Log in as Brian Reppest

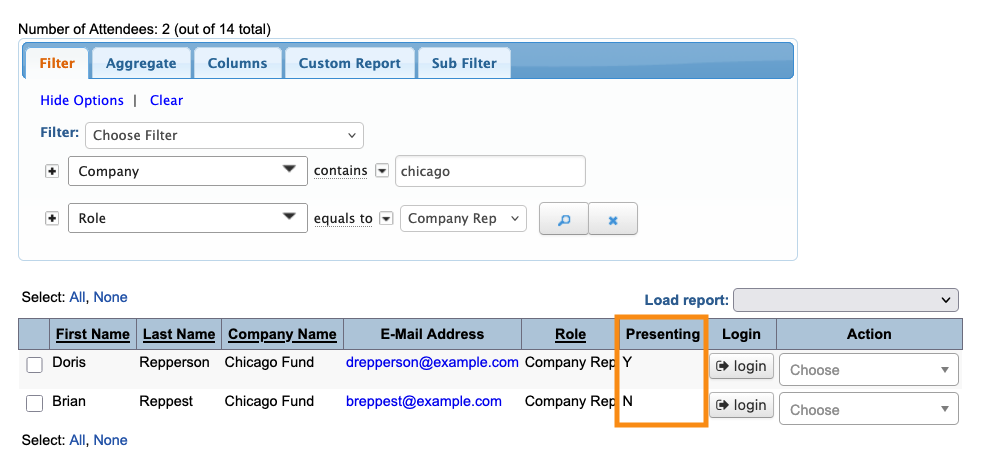(741, 405)
